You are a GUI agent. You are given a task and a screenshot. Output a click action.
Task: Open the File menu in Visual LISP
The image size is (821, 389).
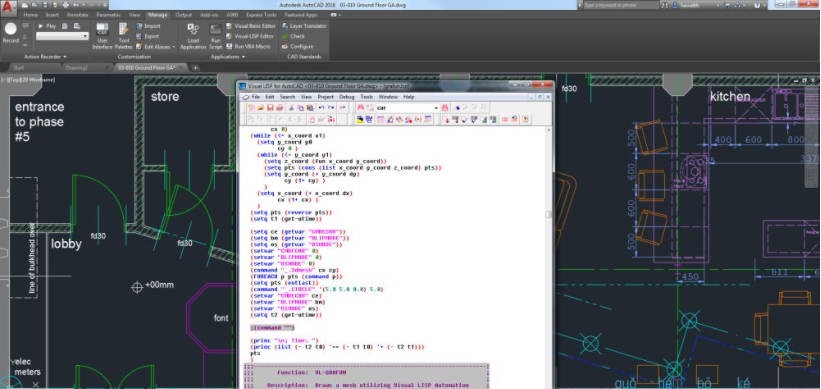(x=256, y=97)
